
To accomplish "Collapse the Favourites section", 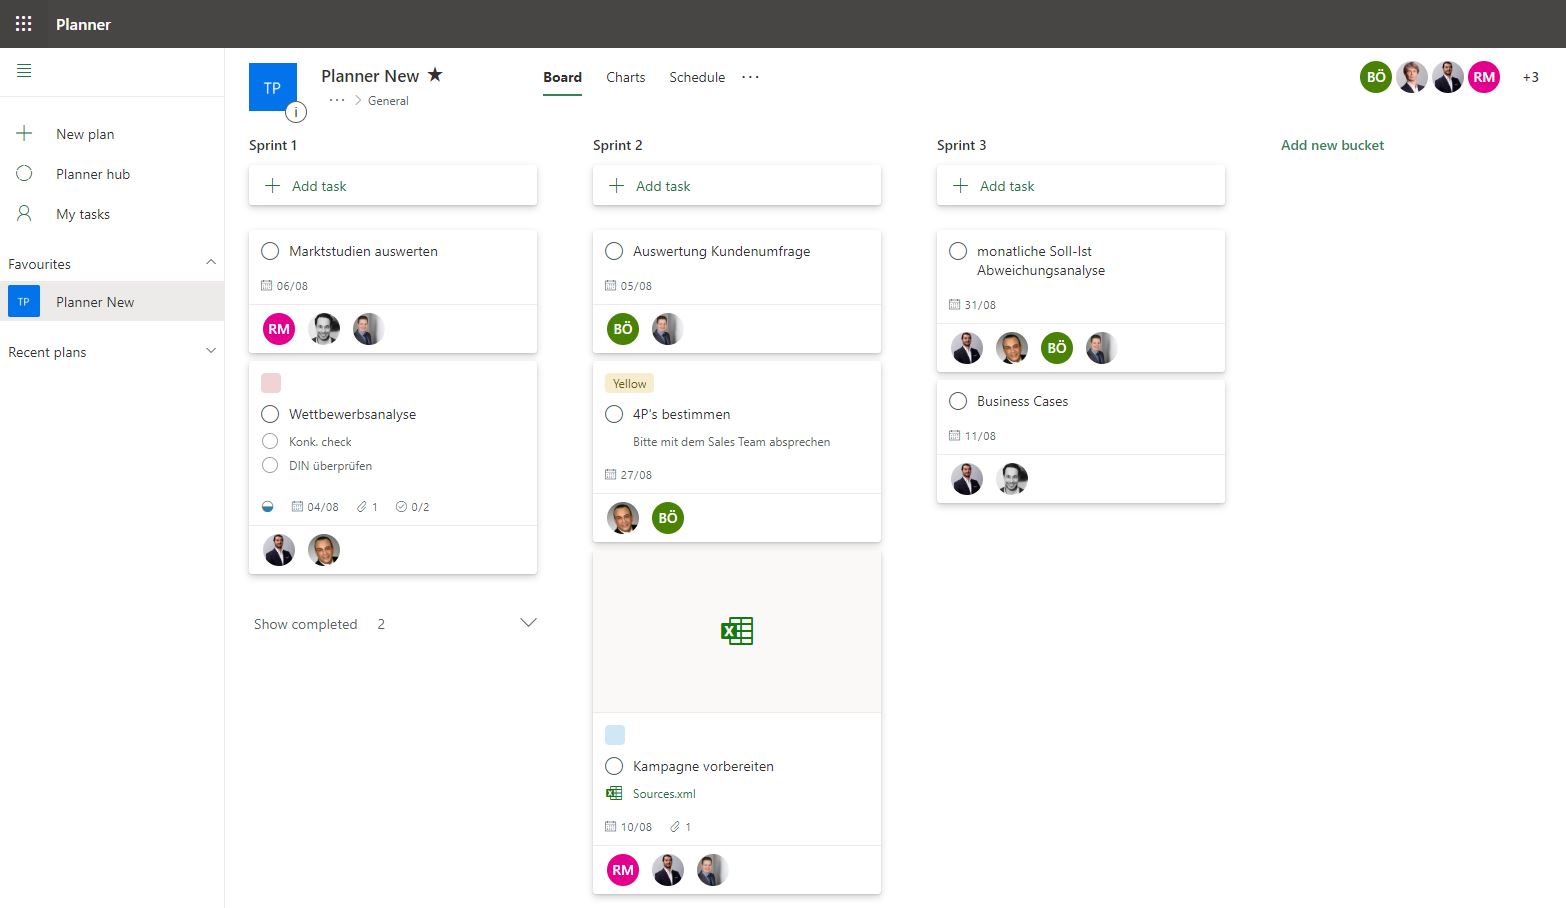I will click(211, 262).
